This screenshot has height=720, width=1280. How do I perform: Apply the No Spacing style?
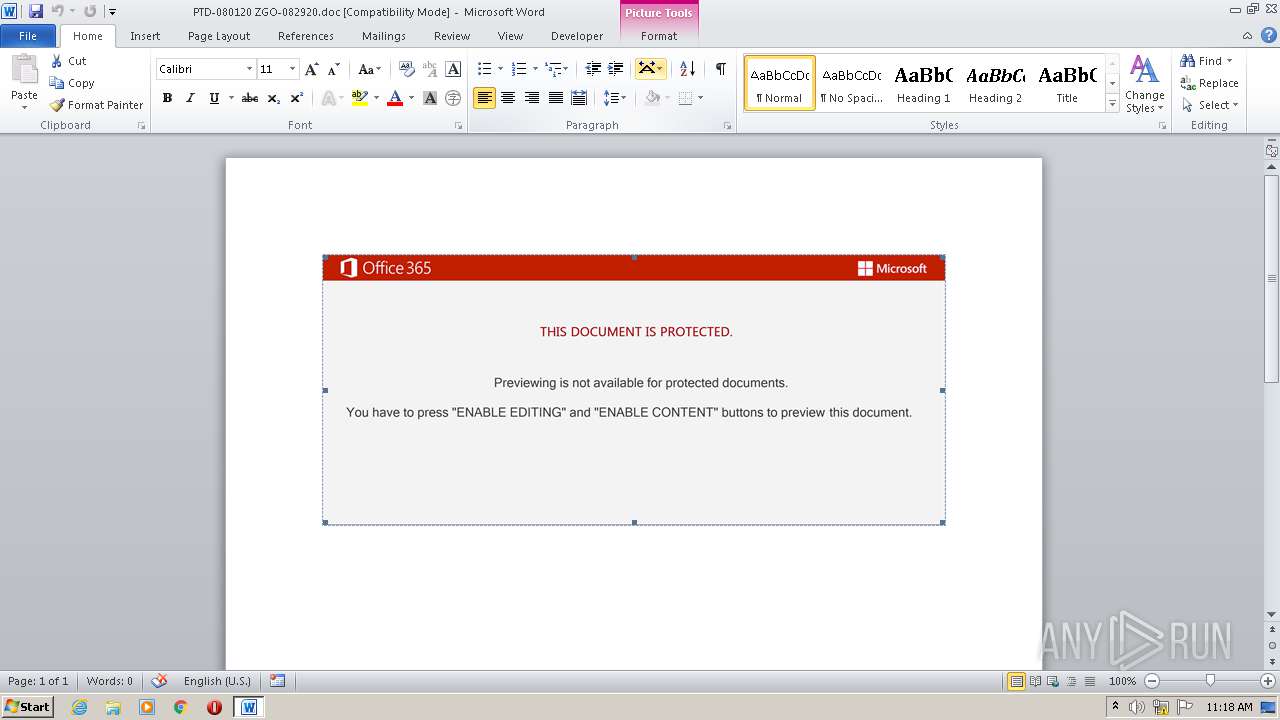coord(851,83)
